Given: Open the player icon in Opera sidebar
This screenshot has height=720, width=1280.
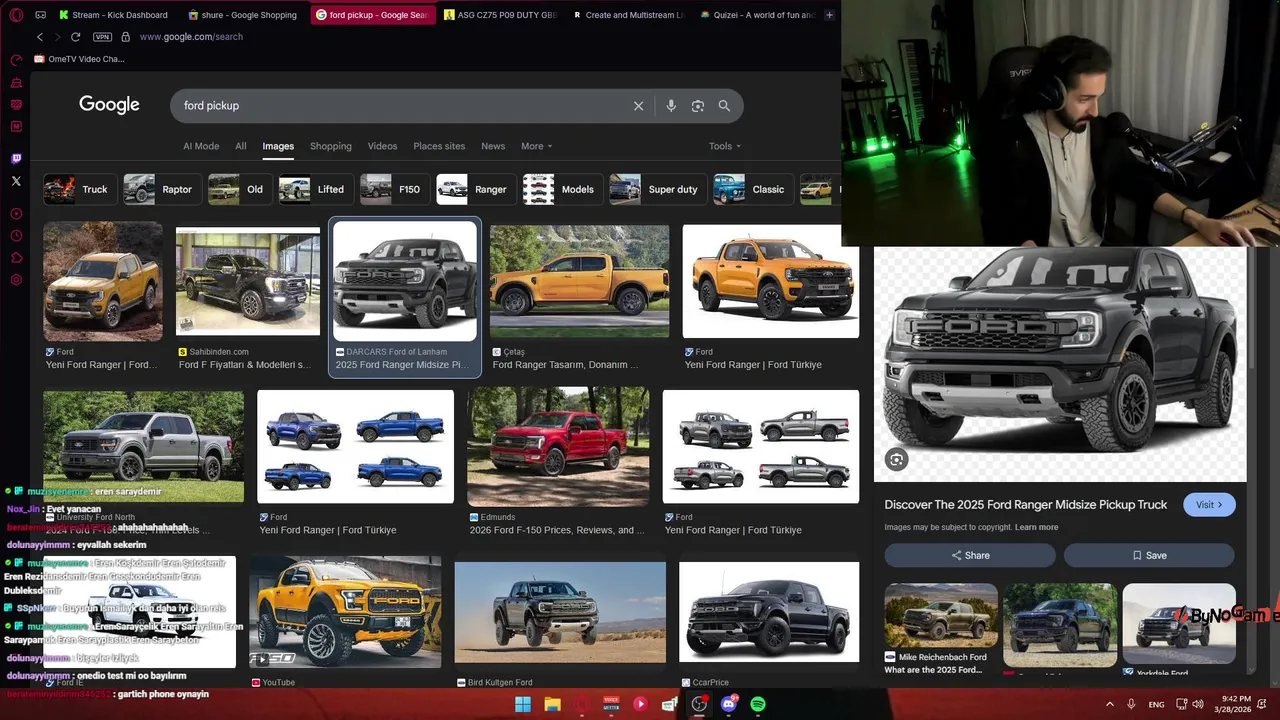Looking at the screenshot, I should click(x=16, y=214).
